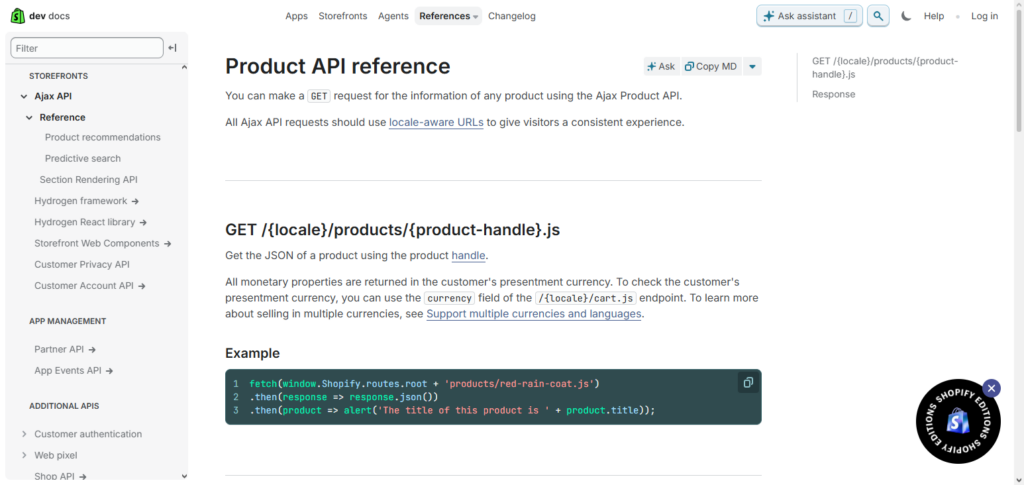Open Customer Privacy API page
This screenshot has width=1024, height=485.
(82, 264)
